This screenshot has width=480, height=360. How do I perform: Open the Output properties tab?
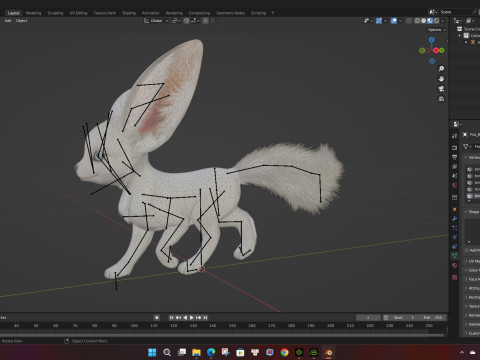click(x=455, y=157)
